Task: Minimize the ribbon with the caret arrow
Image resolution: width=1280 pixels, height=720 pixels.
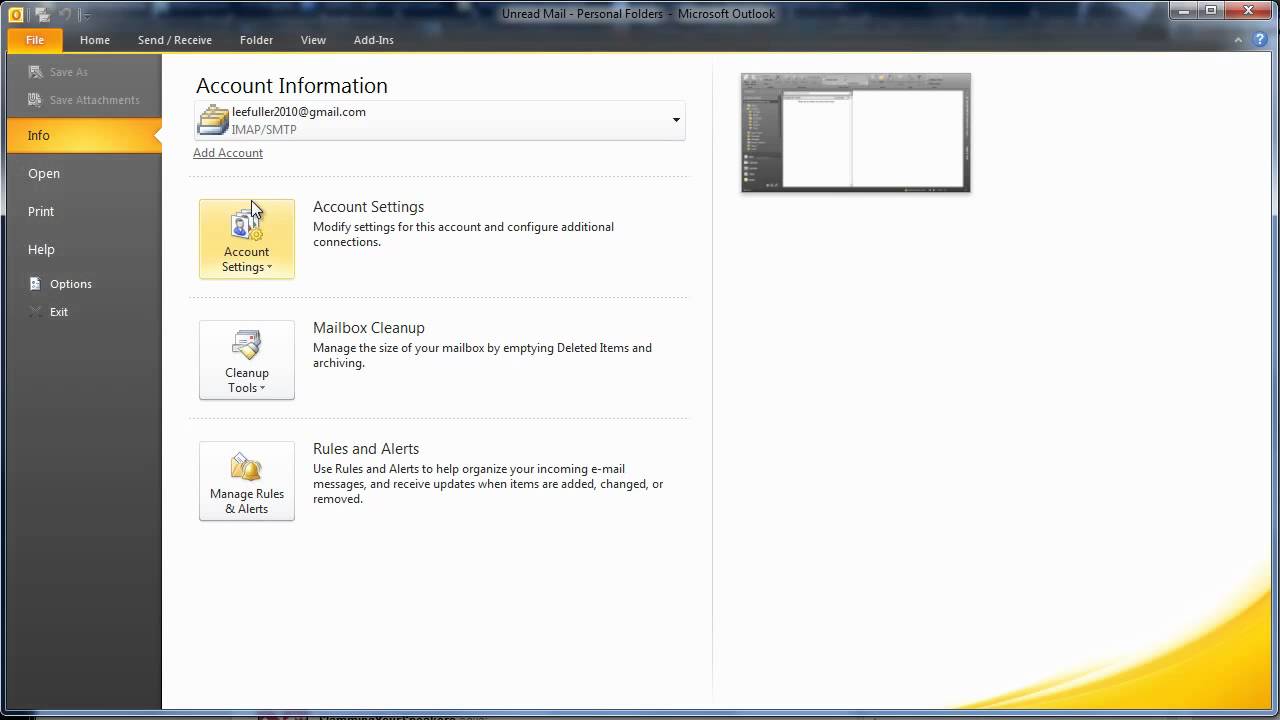Action: (x=1239, y=40)
